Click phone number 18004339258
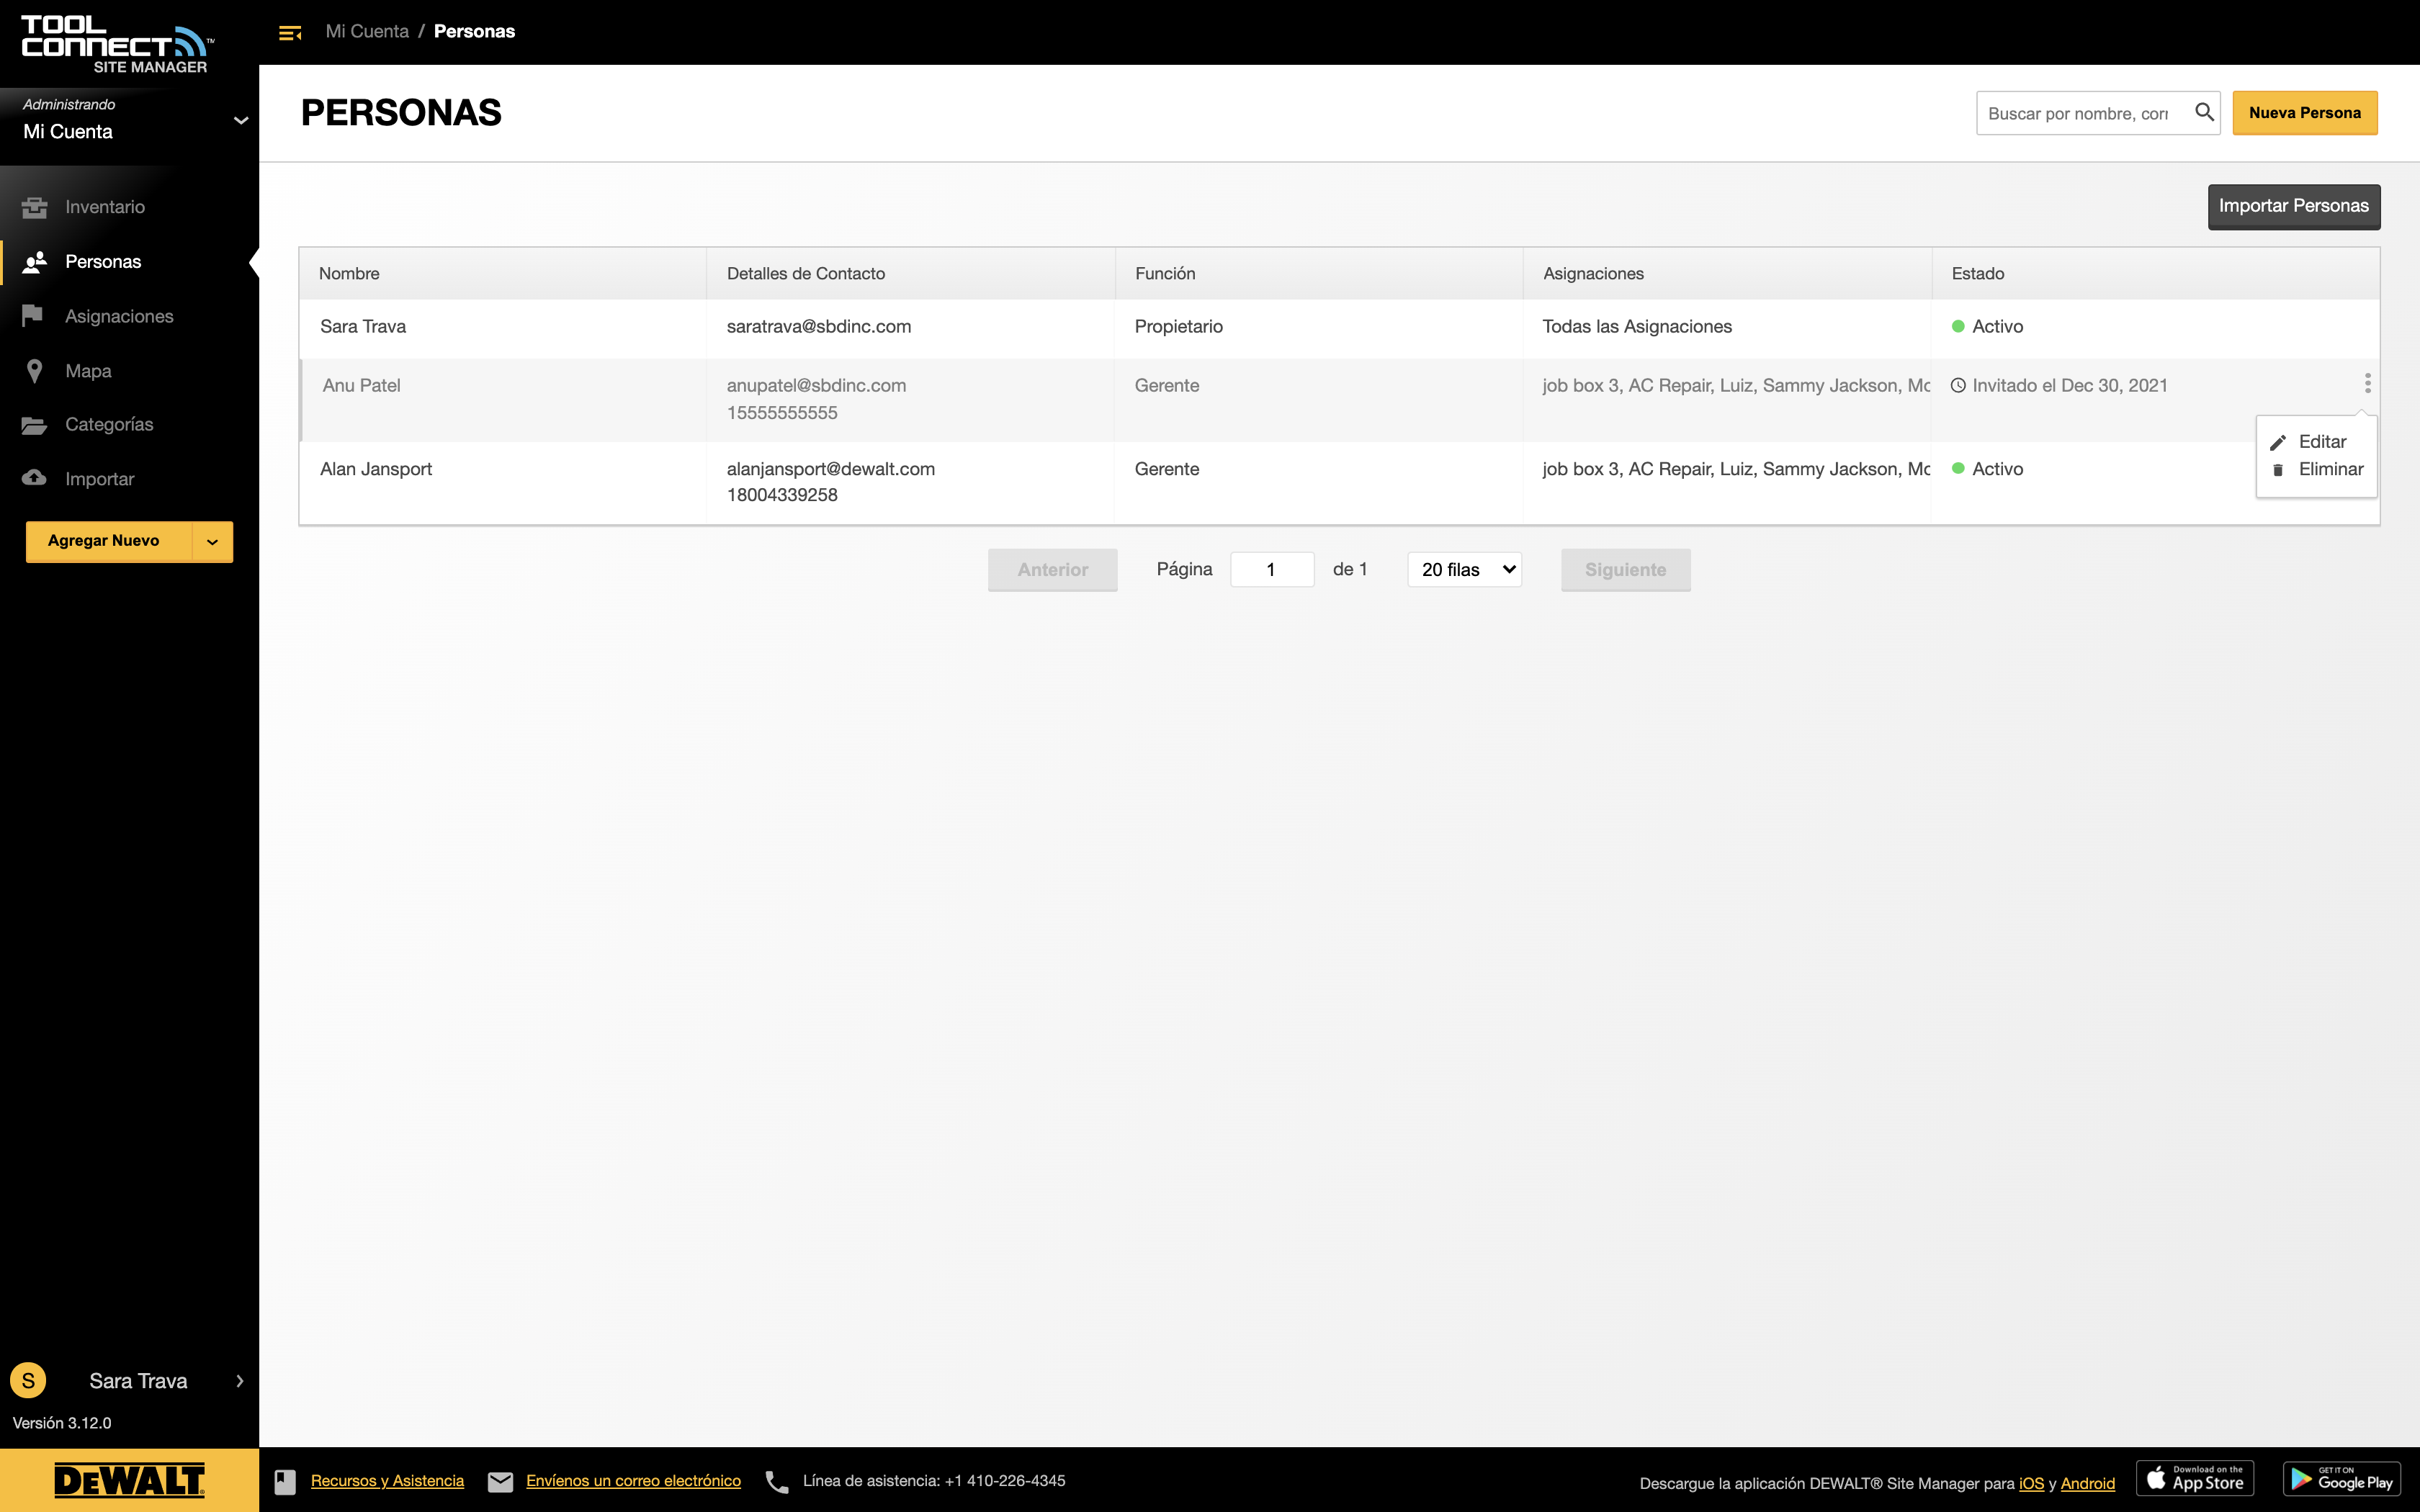Screen dimensions: 2420x1512 coord(782,495)
